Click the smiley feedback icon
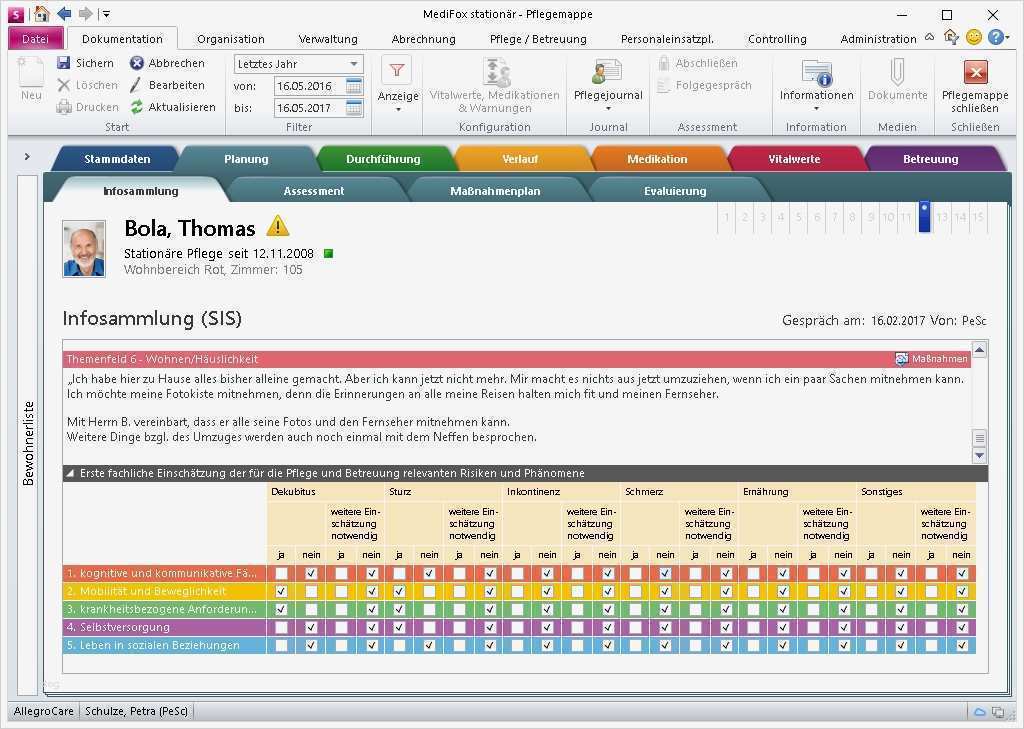The width and height of the screenshot is (1024, 729). pos(973,37)
